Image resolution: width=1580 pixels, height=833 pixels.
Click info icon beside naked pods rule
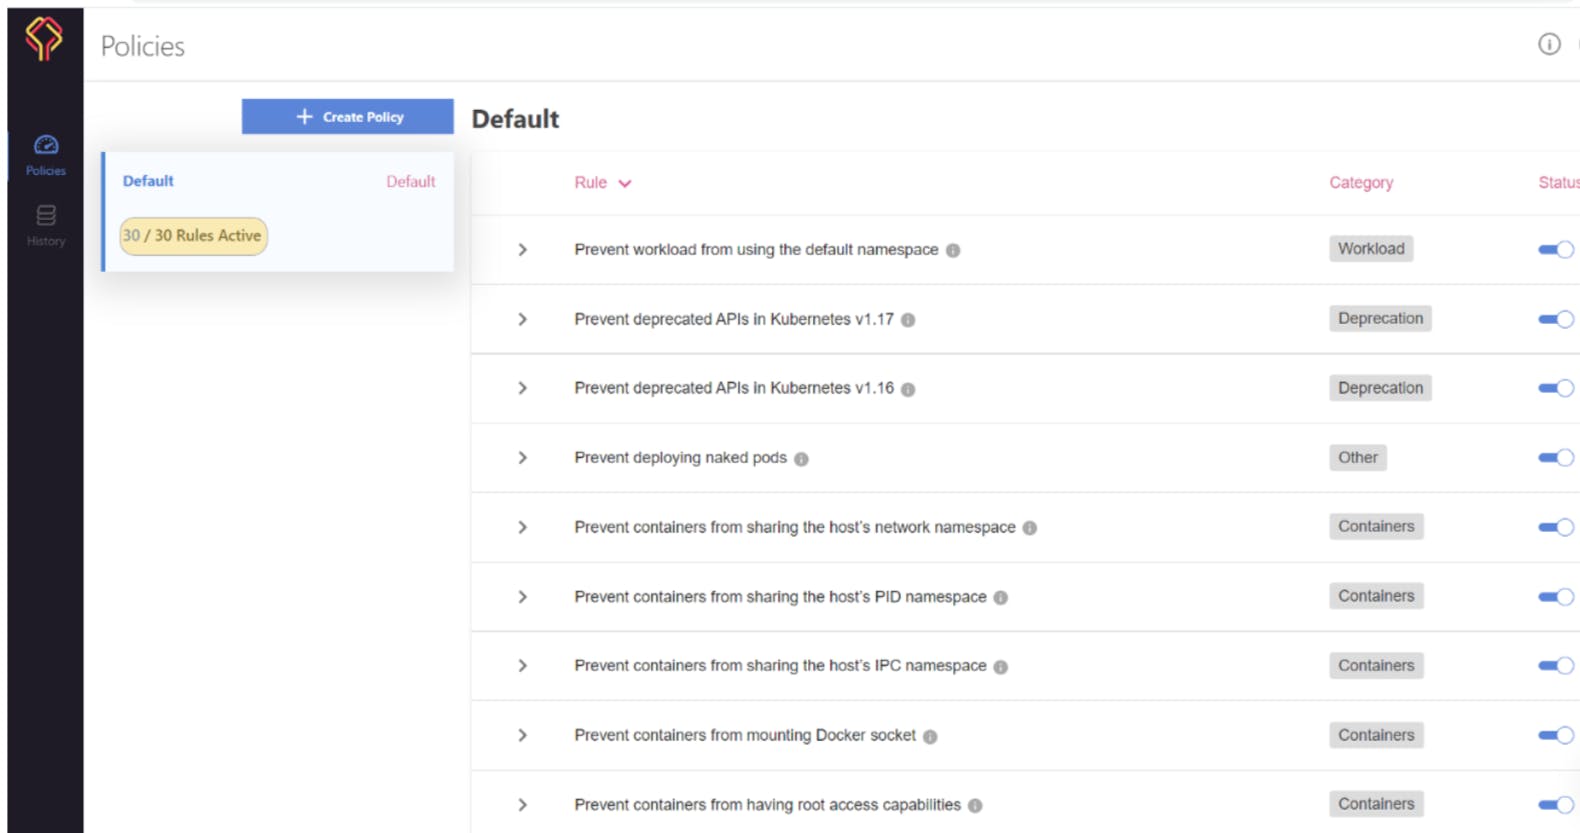(801, 459)
